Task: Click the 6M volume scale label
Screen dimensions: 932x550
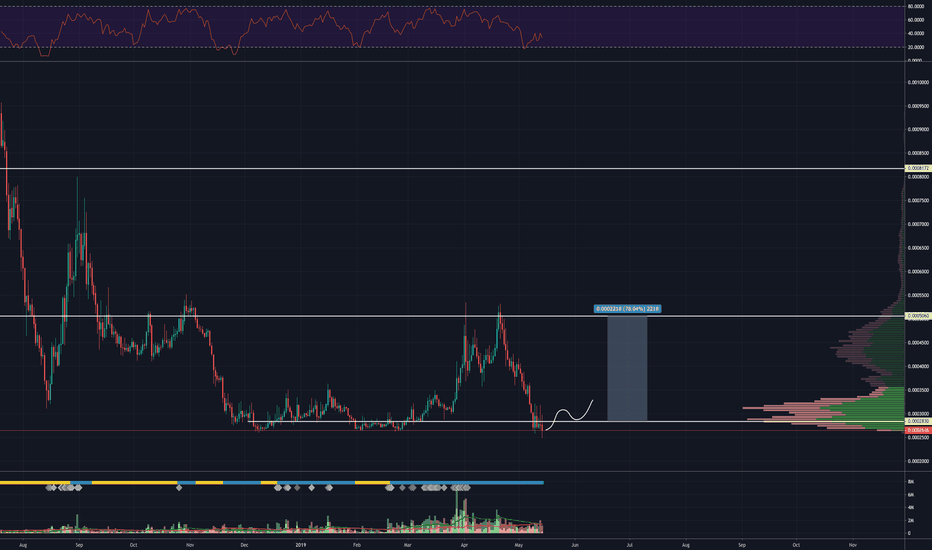Action: pyautogui.click(x=911, y=495)
